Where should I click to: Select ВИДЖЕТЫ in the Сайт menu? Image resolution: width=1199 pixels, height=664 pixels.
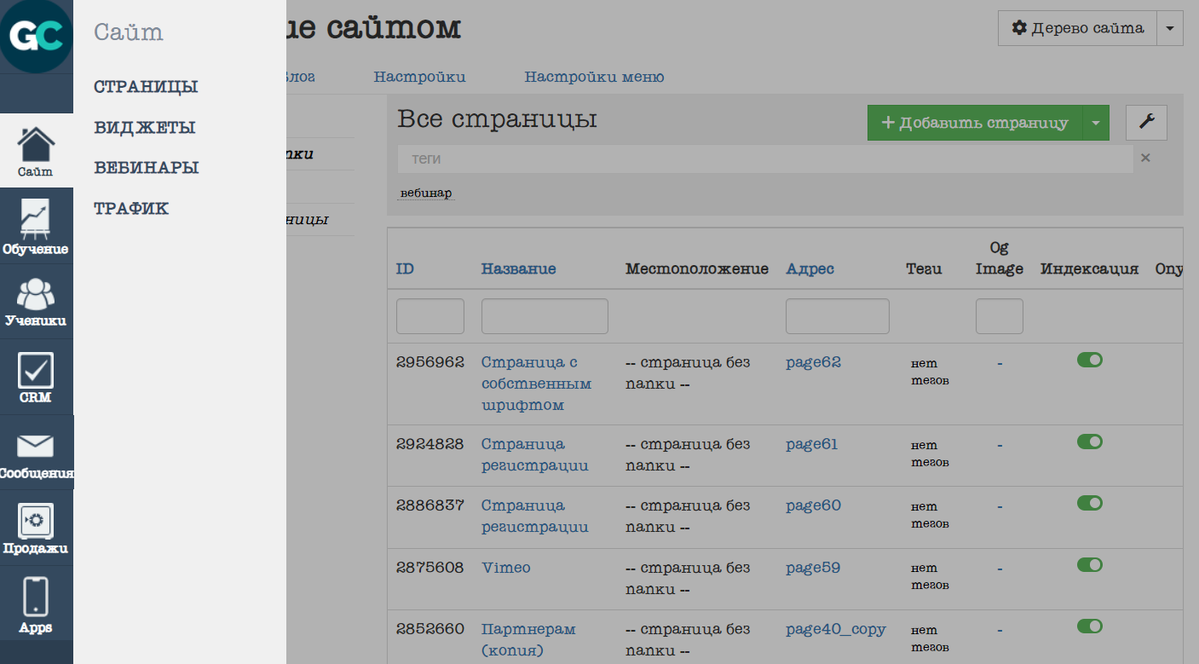point(145,127)
